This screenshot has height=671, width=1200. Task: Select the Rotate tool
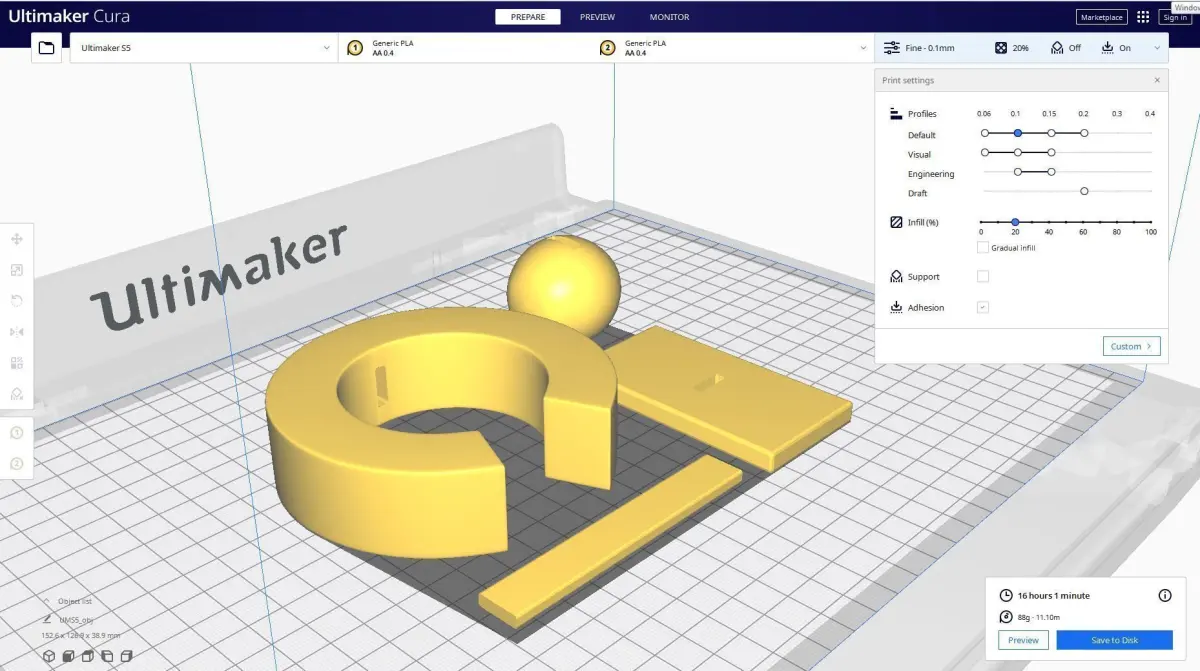[x=16, y=301]
